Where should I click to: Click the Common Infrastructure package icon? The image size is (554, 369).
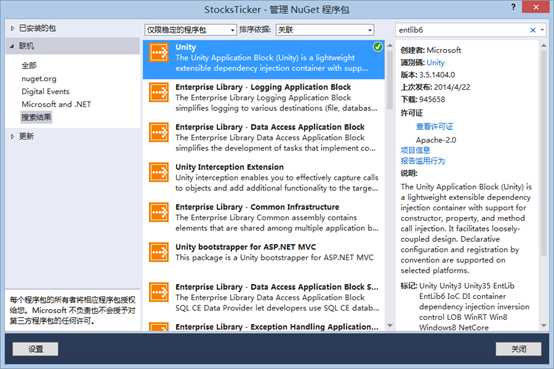click(159, 212)
